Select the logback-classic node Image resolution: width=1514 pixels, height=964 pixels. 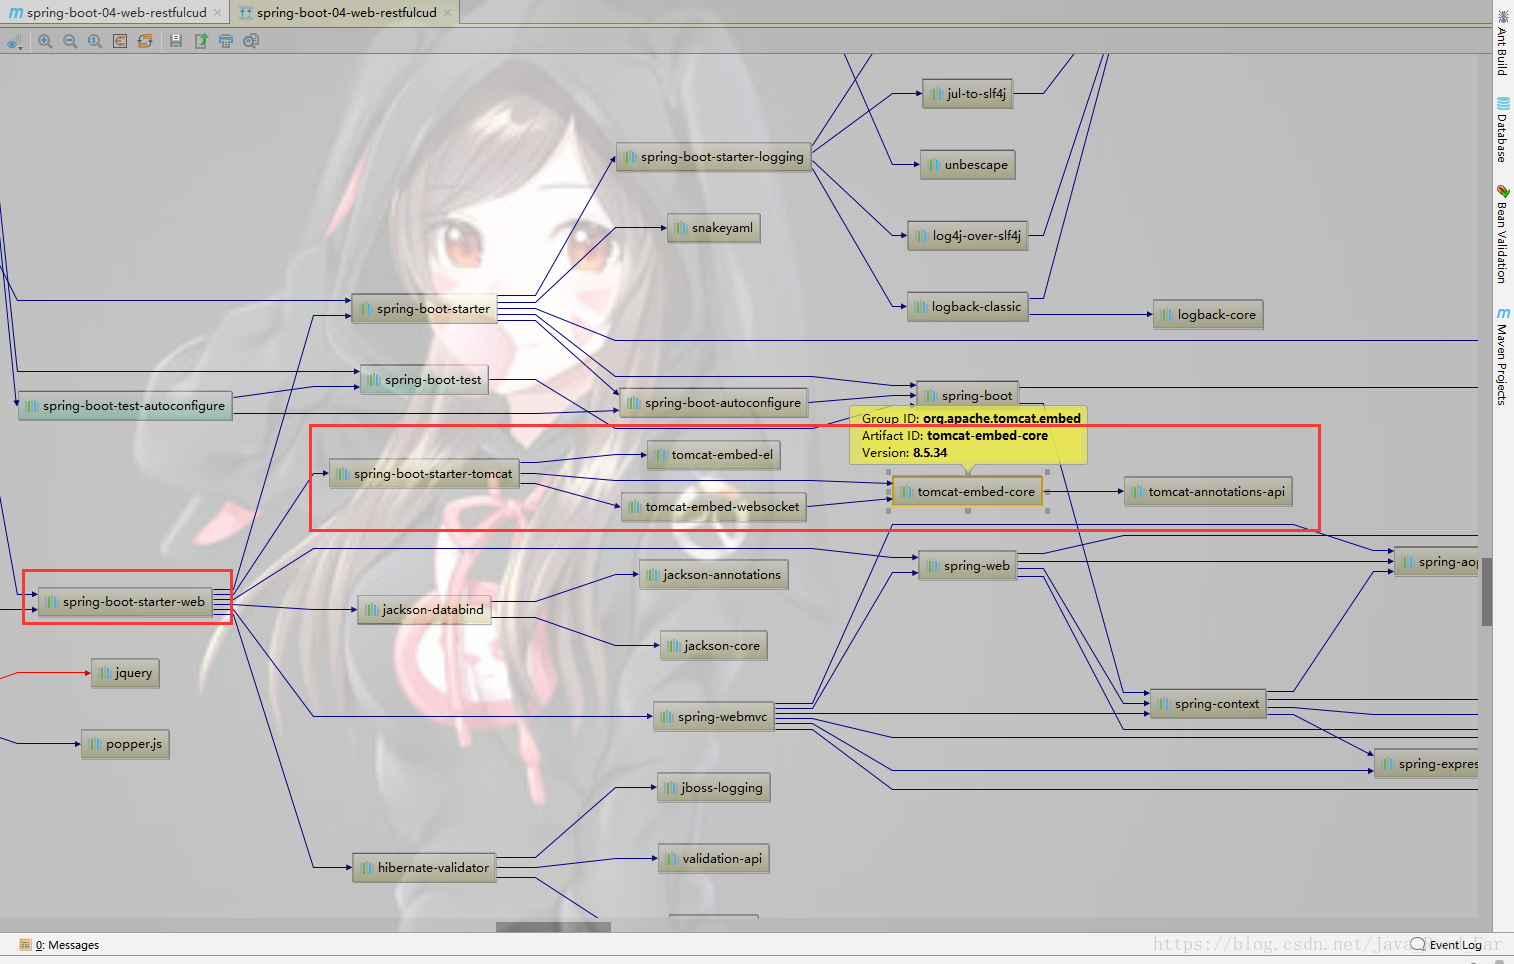click(968, 307)
